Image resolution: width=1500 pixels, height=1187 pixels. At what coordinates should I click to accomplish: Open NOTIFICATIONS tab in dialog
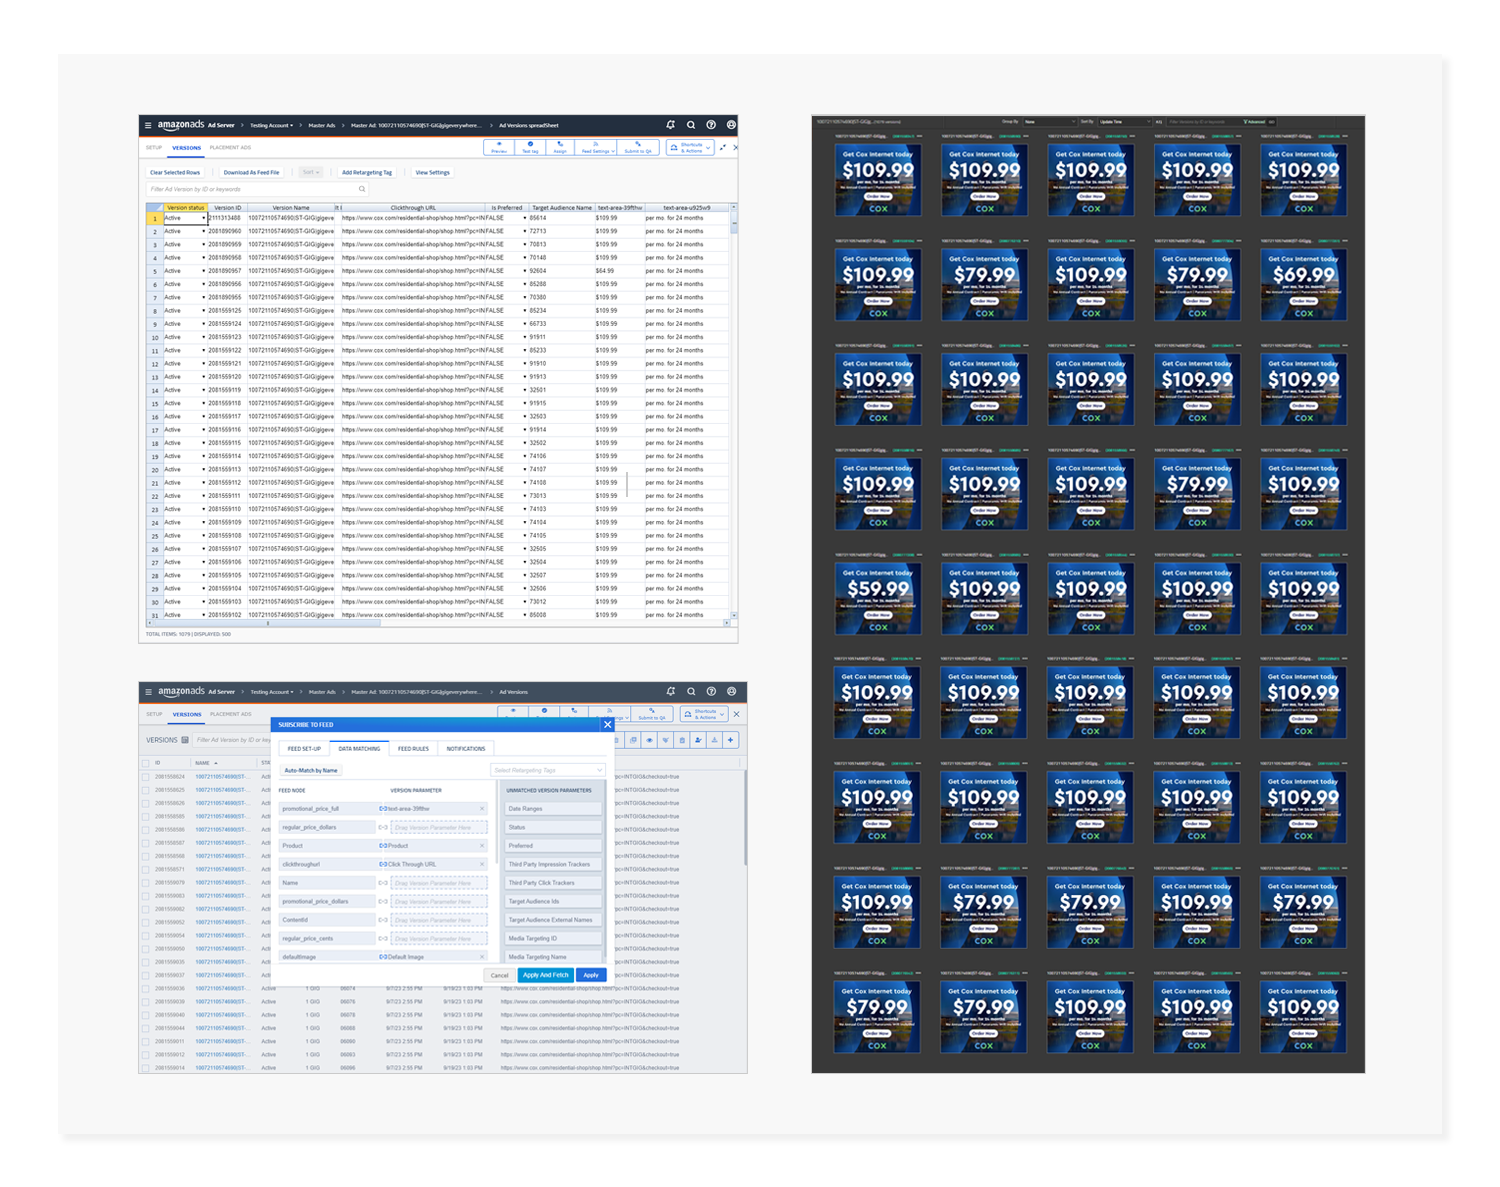coord(466,749)
